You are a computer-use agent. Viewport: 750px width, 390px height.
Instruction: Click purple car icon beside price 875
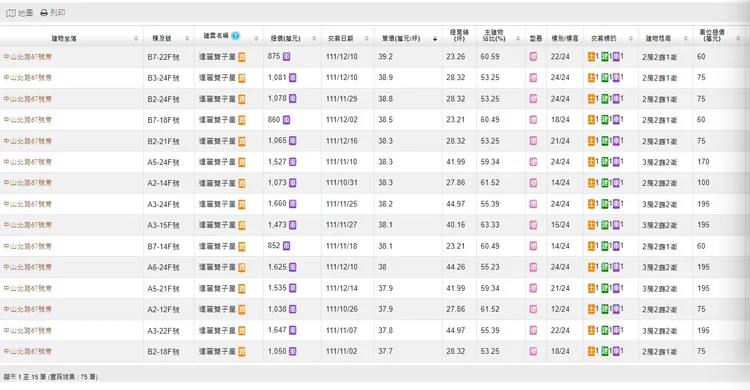tap(287, 56)
